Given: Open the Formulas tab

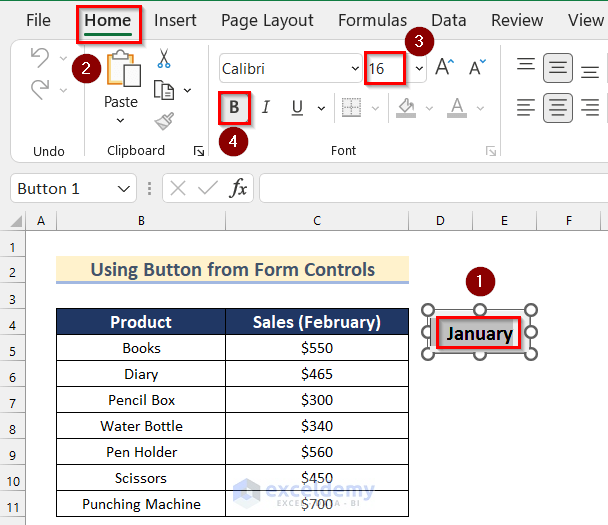Looking at the screenshot, I should pos(372,20).
